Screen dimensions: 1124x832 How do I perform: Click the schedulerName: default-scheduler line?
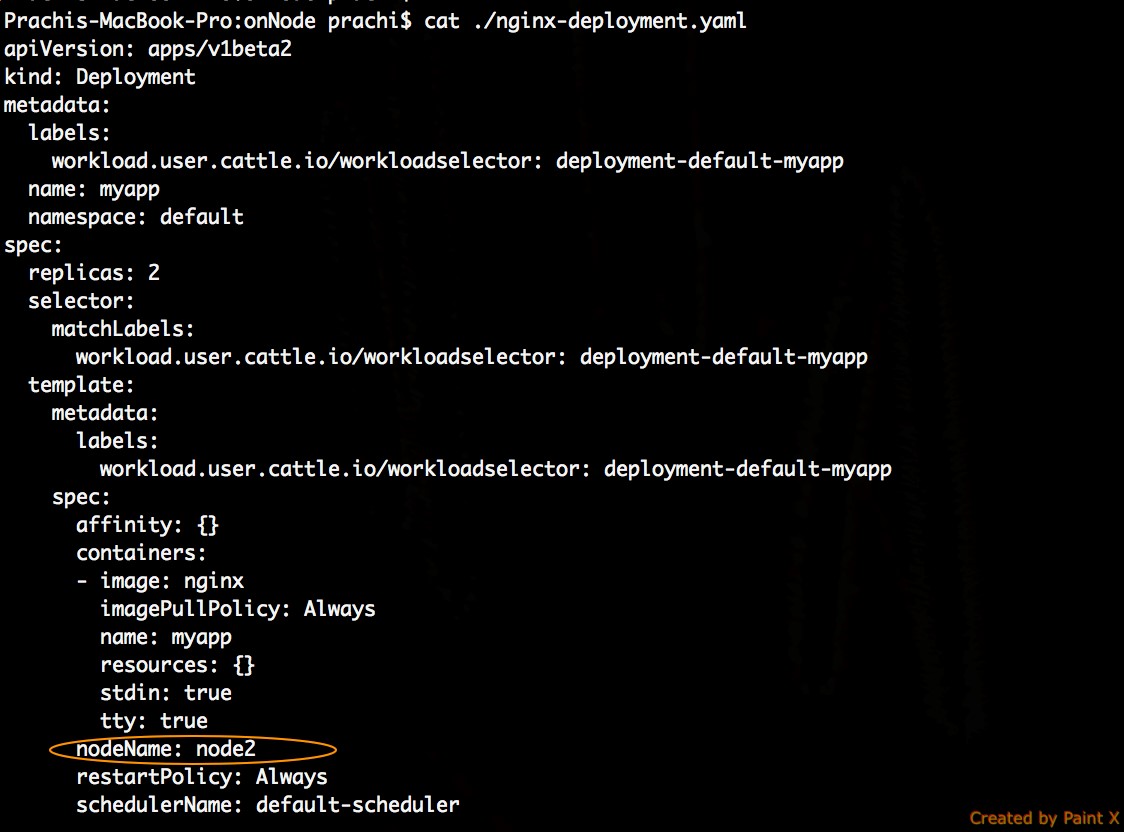tap(268, 805)
